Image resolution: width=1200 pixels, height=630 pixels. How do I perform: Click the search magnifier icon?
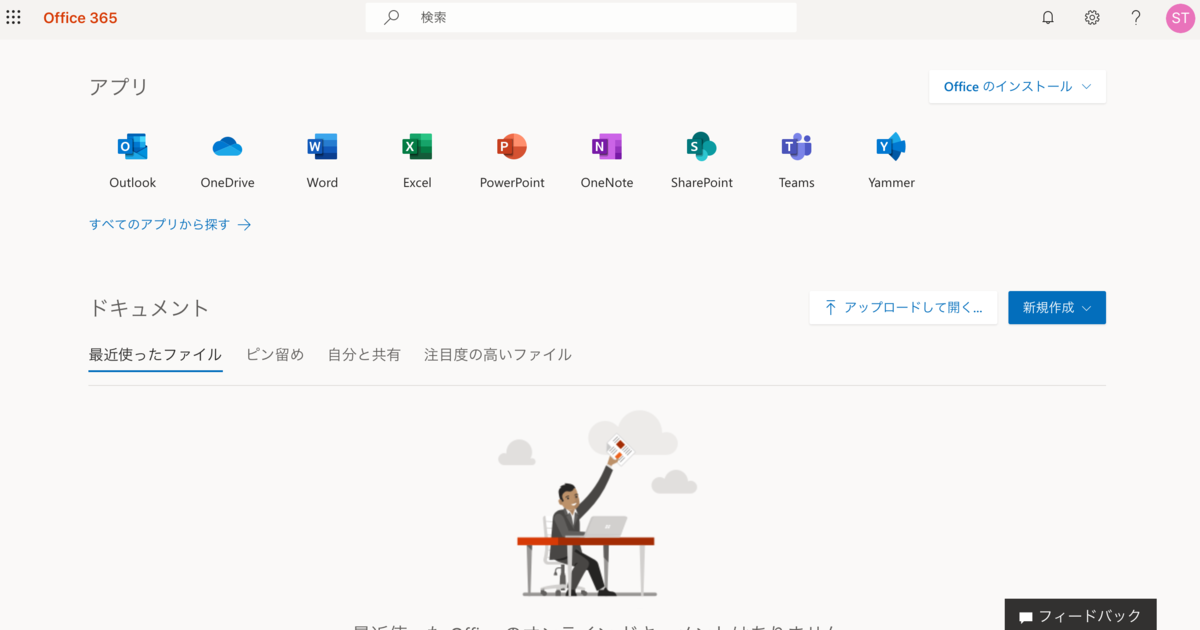(x=392, y=18)
